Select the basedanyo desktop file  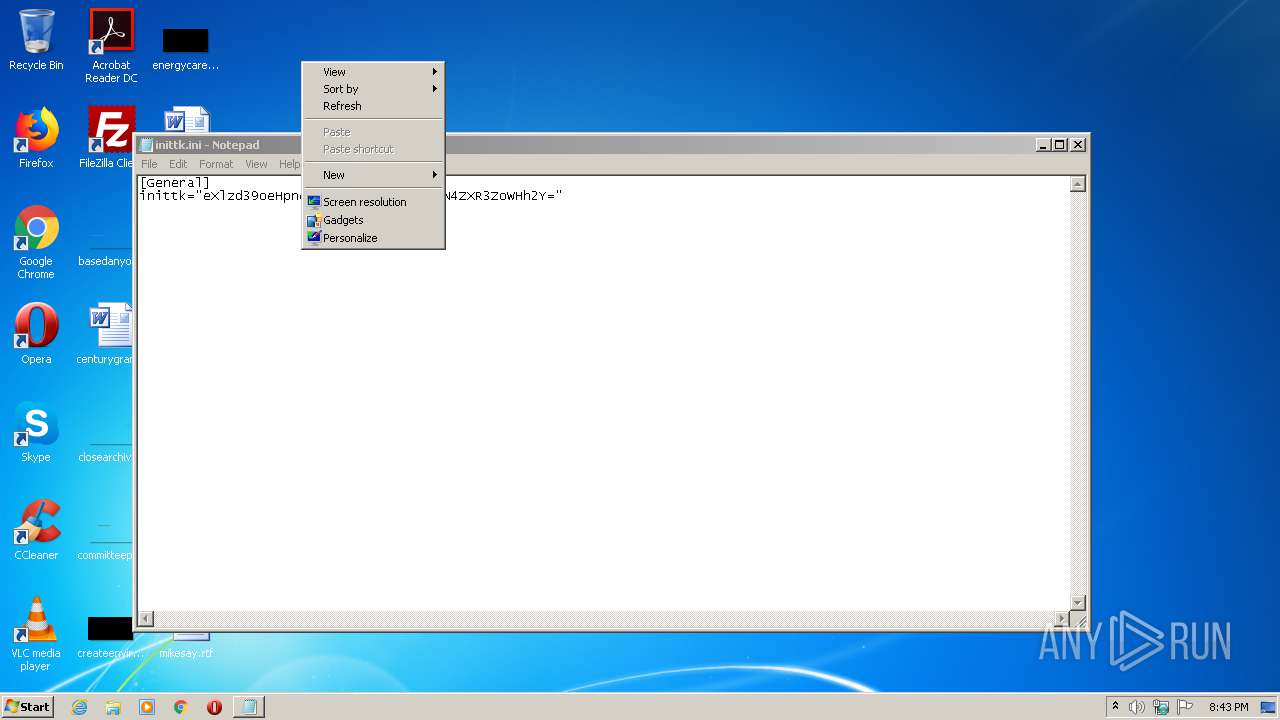pos(106,250)
